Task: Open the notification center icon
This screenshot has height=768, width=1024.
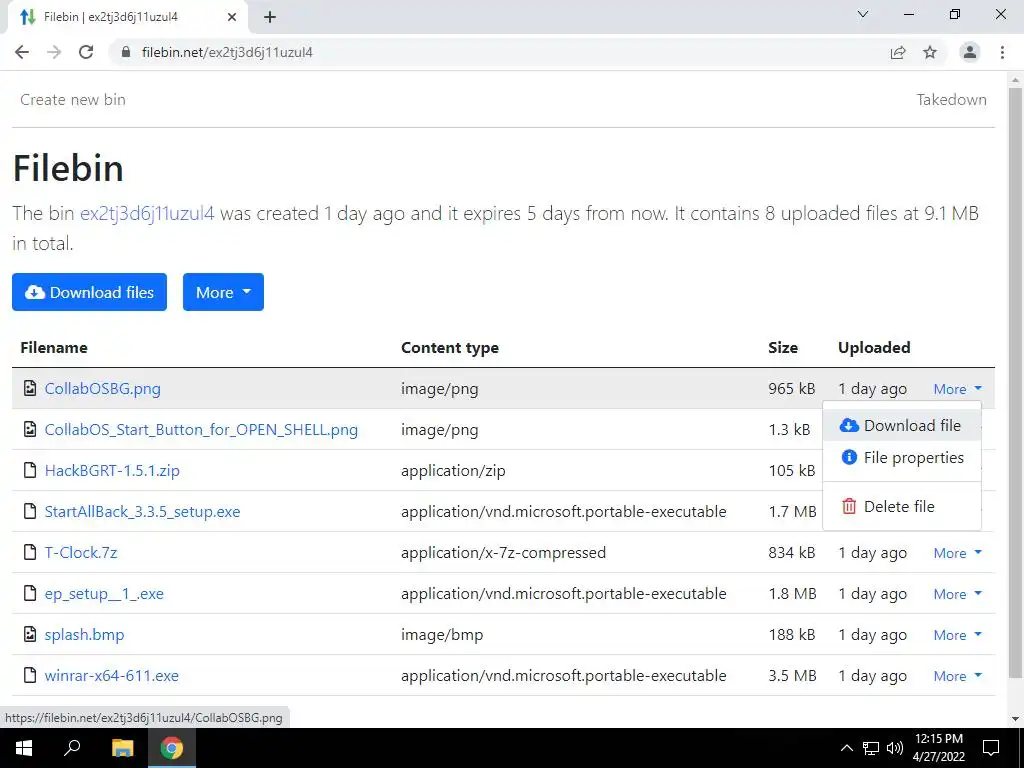Action: point(991,748)
